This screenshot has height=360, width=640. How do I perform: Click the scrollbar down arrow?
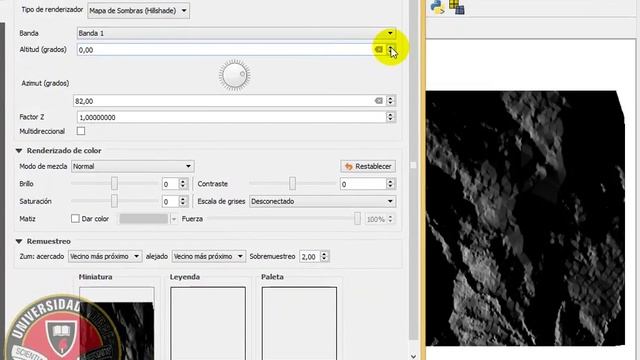click(x=413, y=356)
